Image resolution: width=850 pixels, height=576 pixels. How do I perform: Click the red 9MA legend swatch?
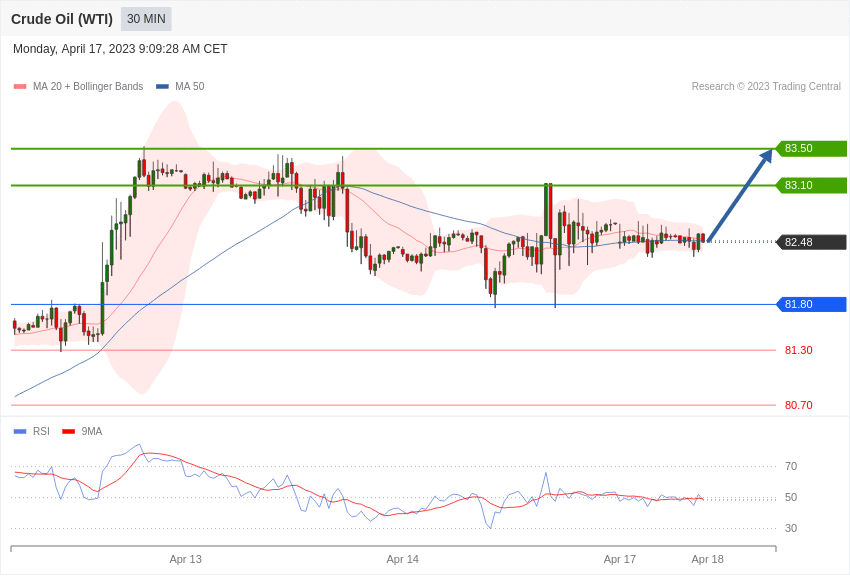point(69,432)
